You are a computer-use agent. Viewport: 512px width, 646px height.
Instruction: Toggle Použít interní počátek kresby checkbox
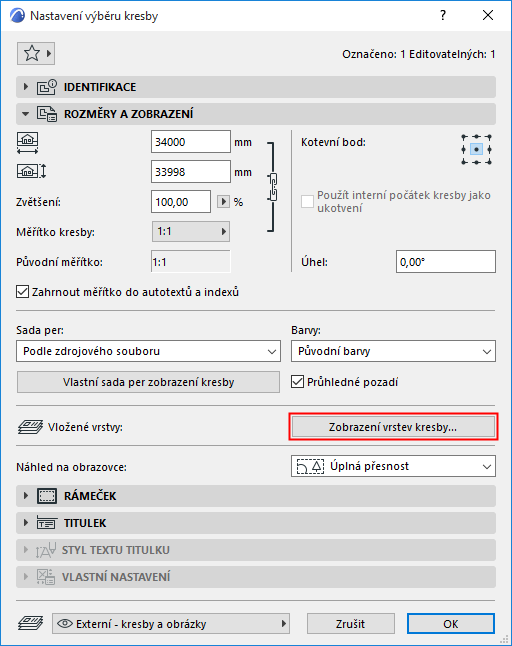click(307, 201)
